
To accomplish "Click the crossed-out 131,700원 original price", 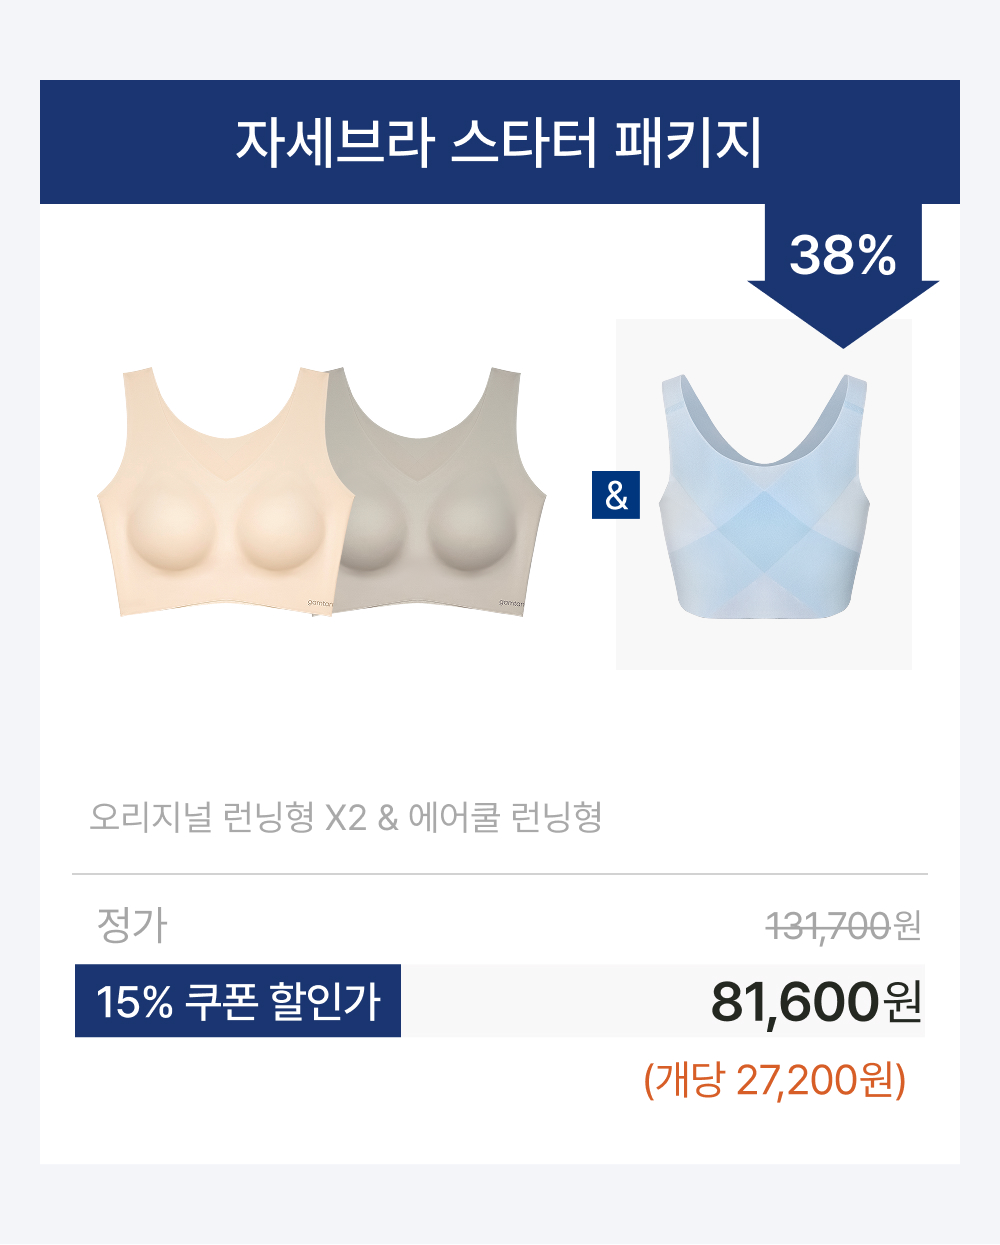I will tap(843, 926).
